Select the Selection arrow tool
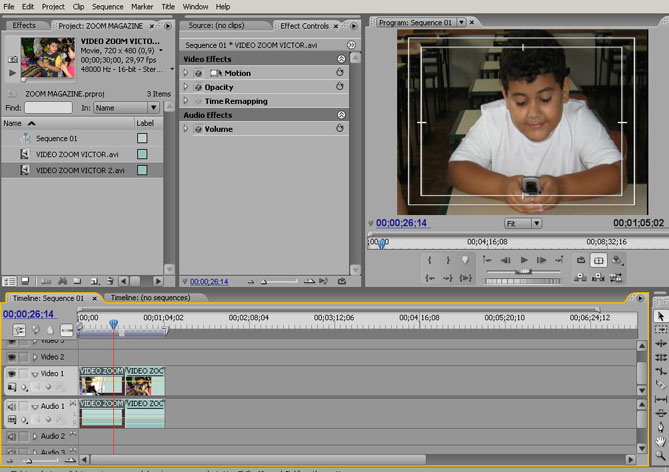Viewport: 669px width, 472px height. click(660, 316)
